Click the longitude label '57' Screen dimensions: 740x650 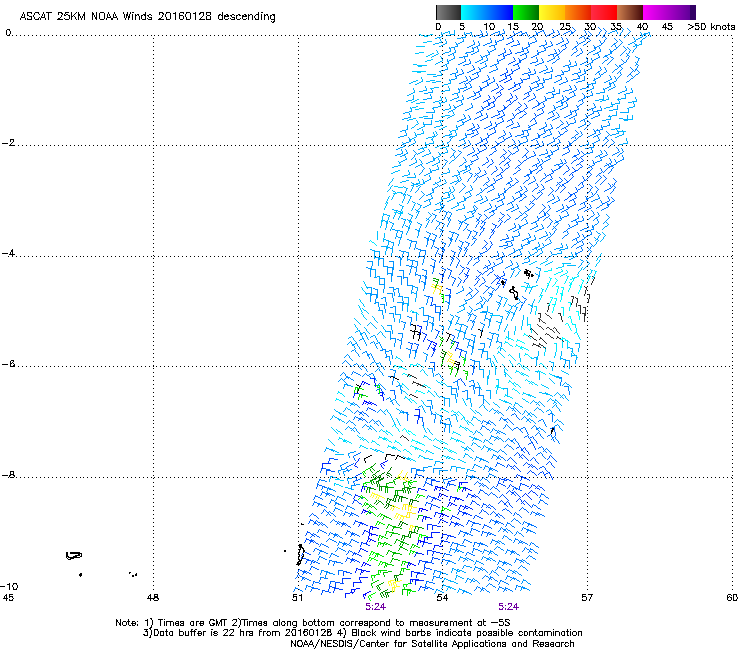tap(587, 598)
